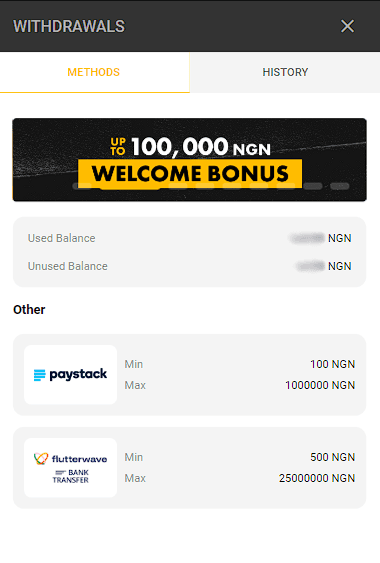
Task: Click the blurred Used Balance amount
Action: (307, 238)
